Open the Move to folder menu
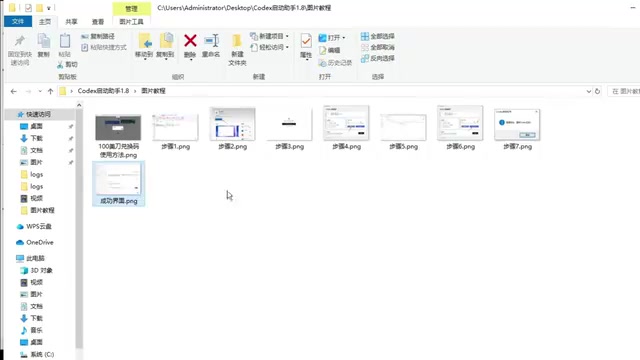 [x=144, y=47]
